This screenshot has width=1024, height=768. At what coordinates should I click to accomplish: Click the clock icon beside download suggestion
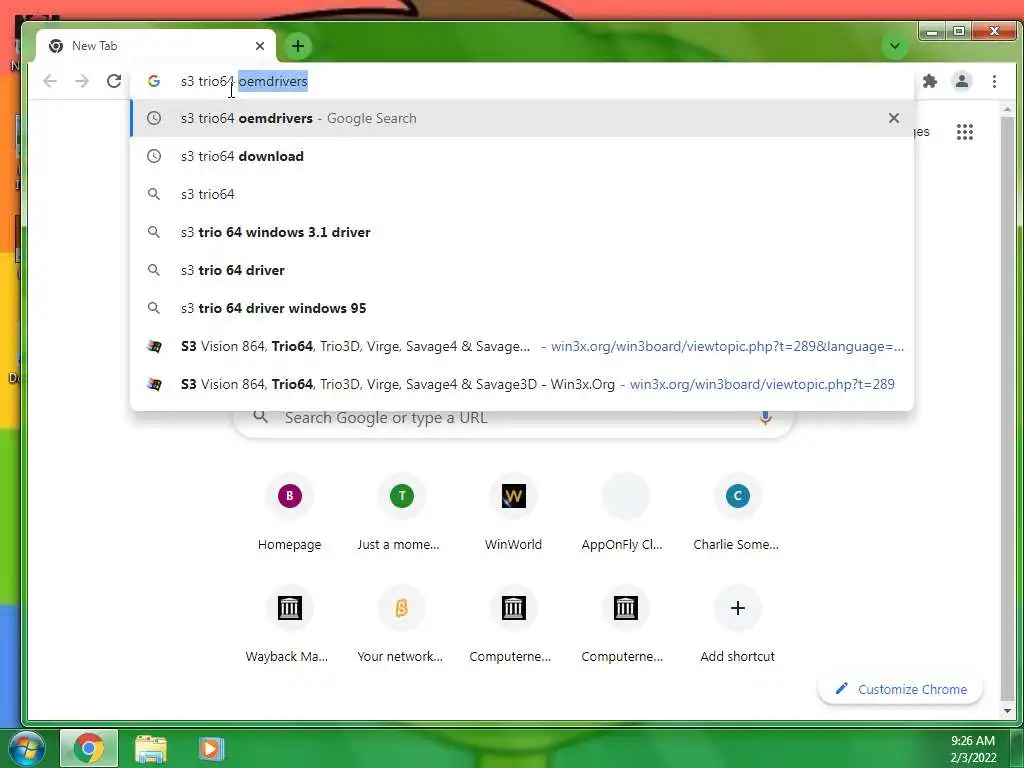click(153, 156)
